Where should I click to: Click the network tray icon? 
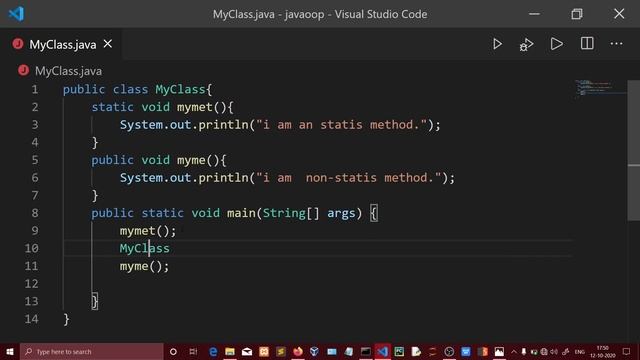(544, 351)
